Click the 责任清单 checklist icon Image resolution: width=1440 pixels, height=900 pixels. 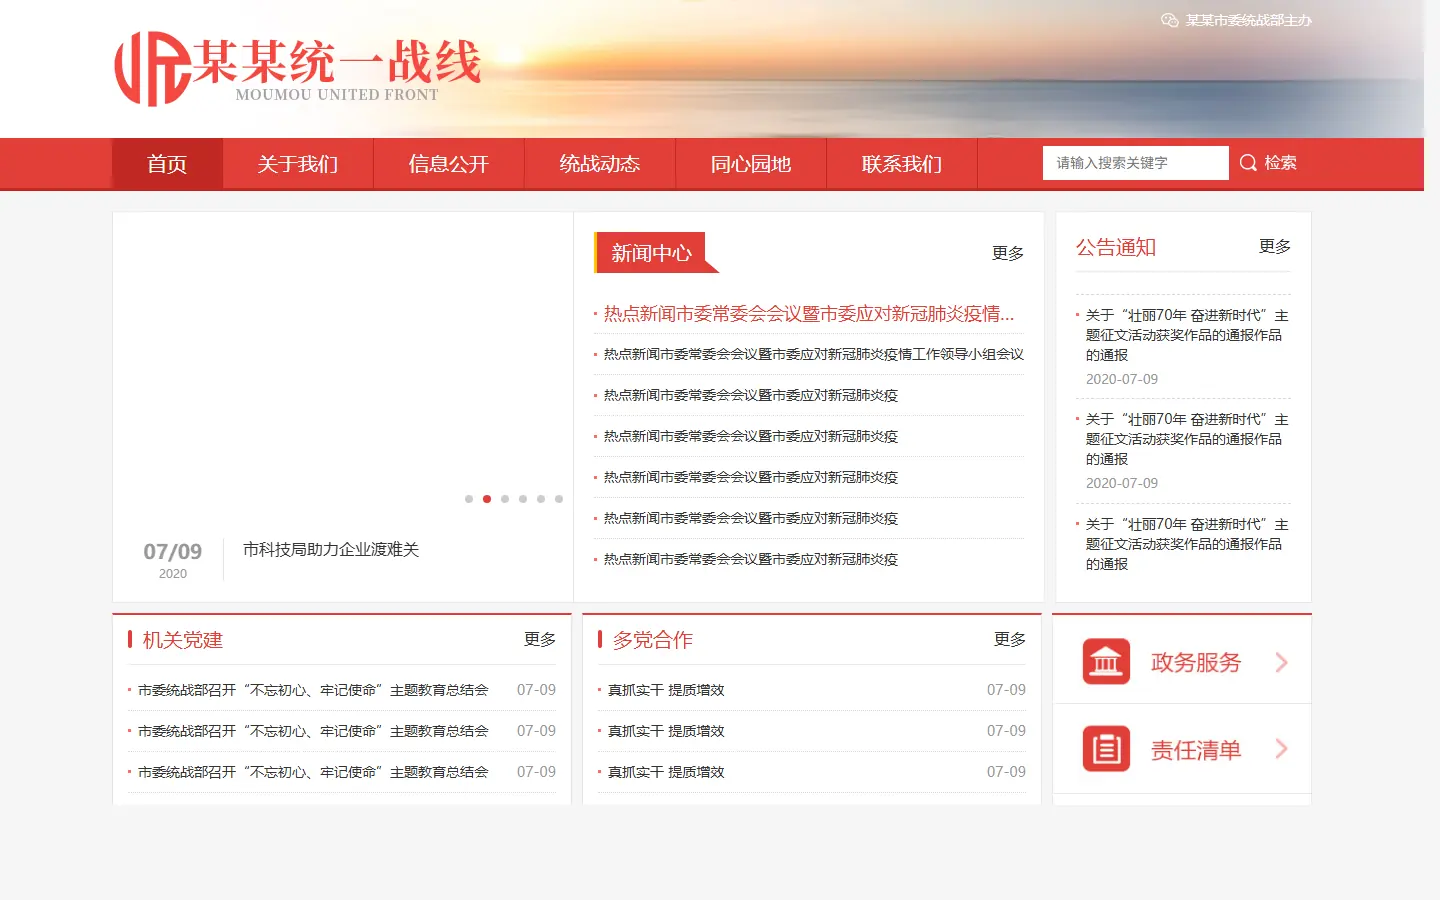point(1106,749)
